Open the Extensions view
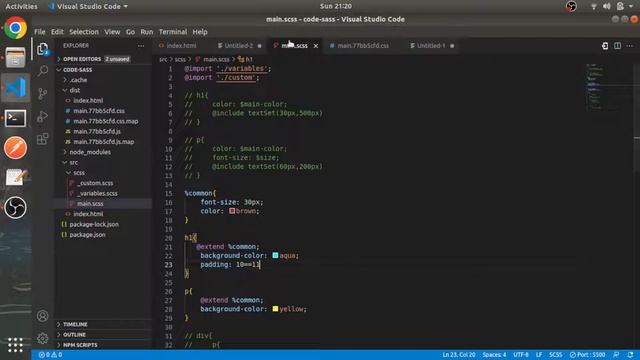 [42, 139]
